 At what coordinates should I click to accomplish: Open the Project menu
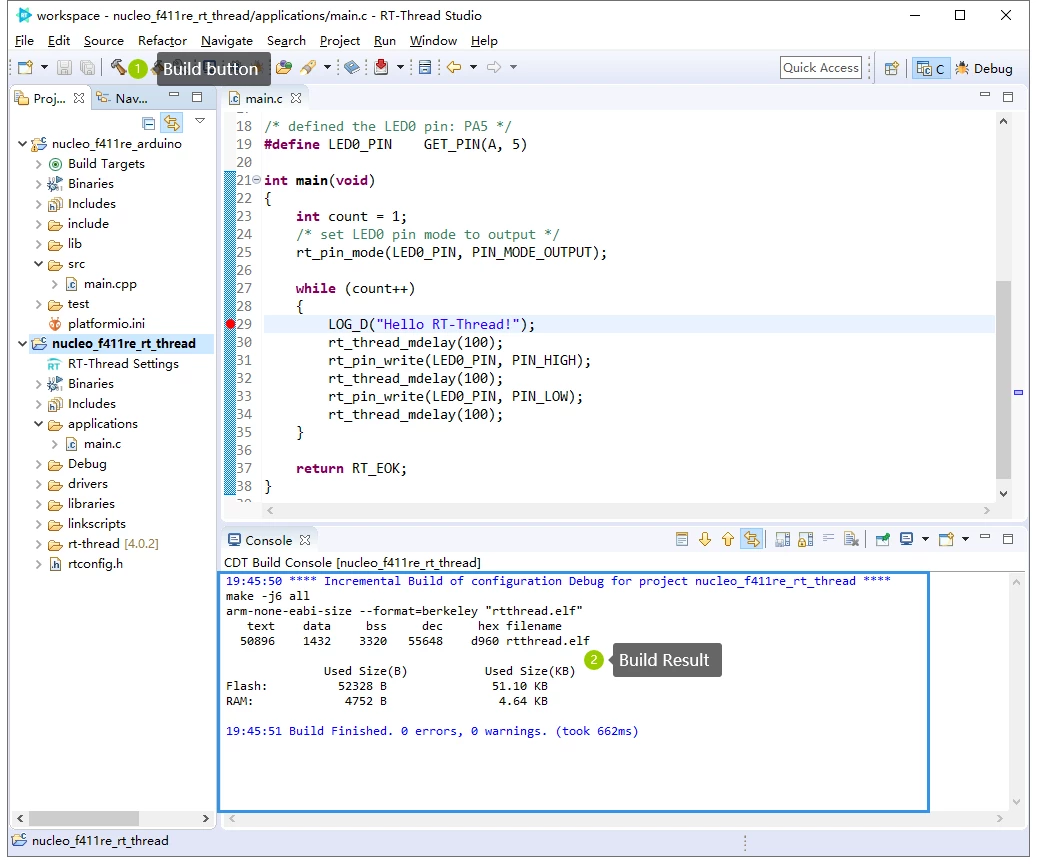click(x=339, y=40)
